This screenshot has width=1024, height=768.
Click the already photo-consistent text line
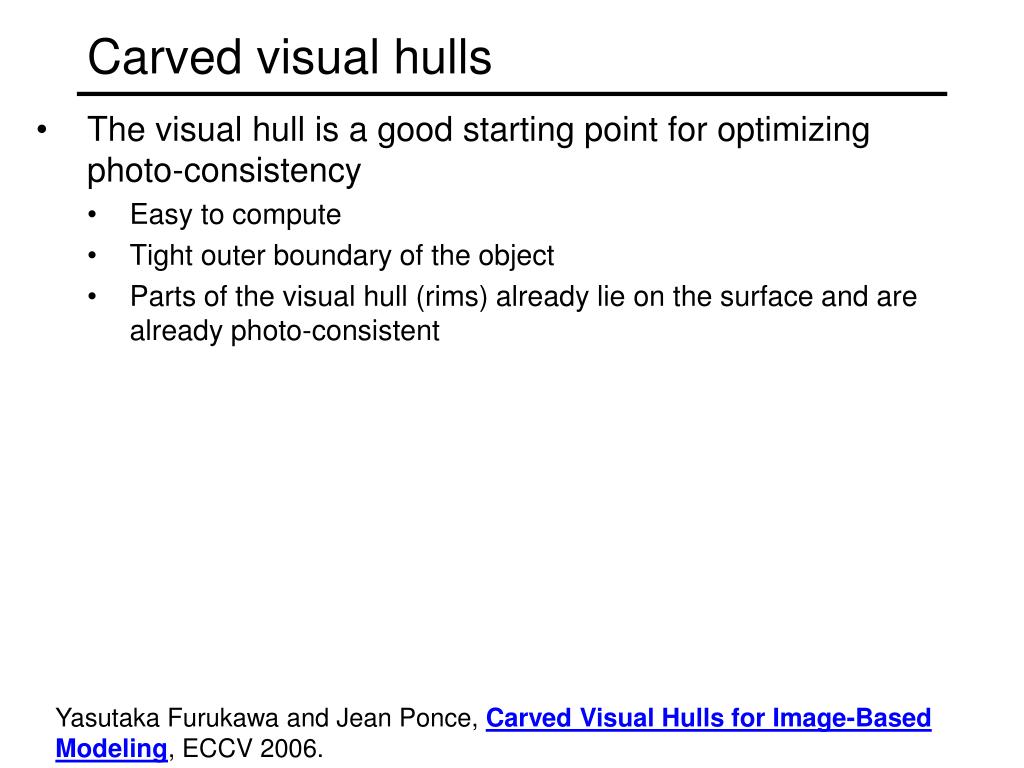point(285,330)
